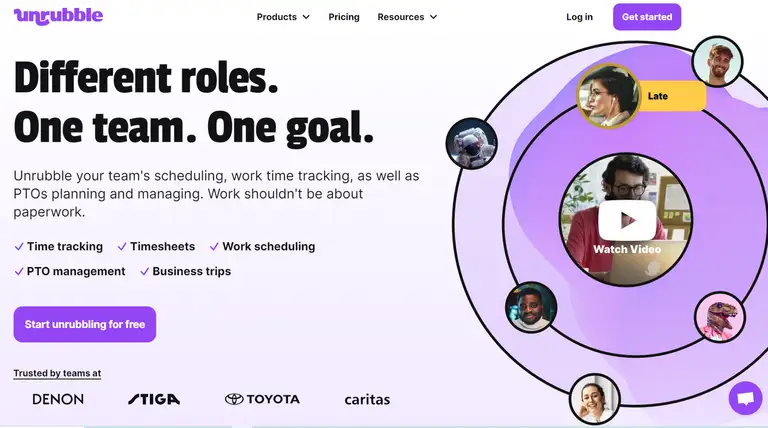Open the Pricing page
The width and height of the screenshot is (768, 428).
tap(344, 17)
